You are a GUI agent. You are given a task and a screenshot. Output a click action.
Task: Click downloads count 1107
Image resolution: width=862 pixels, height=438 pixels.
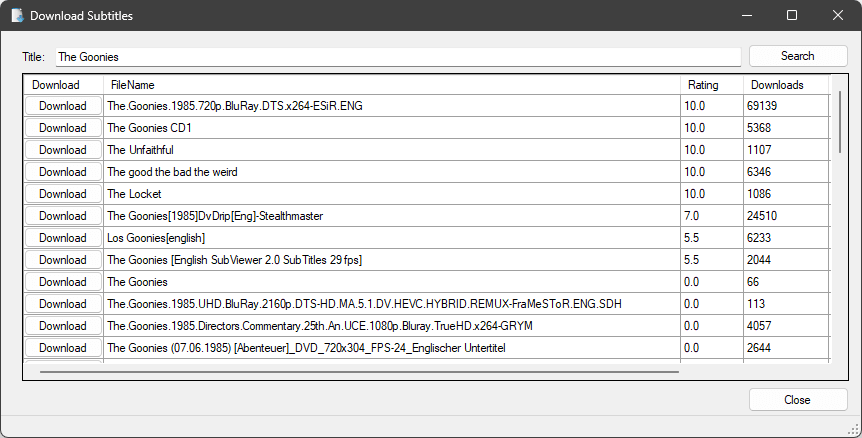[759, 150]
